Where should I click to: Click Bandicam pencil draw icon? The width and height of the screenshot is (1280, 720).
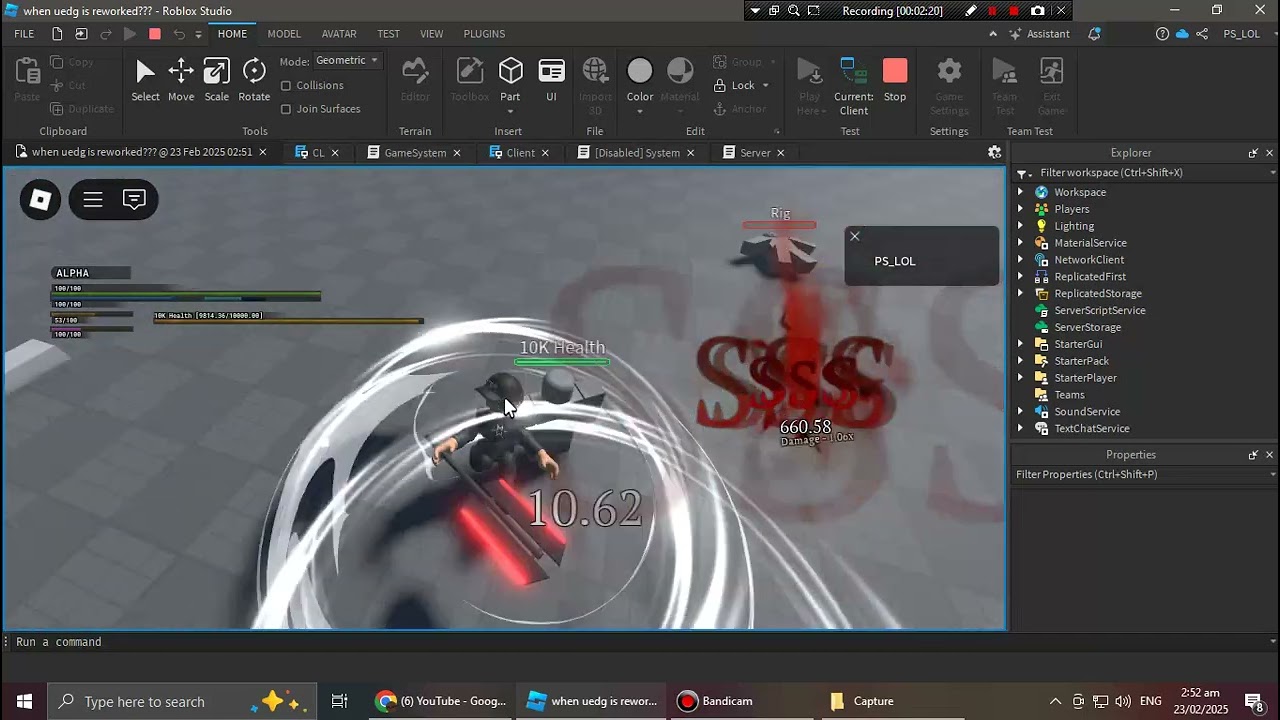point(970,10)
